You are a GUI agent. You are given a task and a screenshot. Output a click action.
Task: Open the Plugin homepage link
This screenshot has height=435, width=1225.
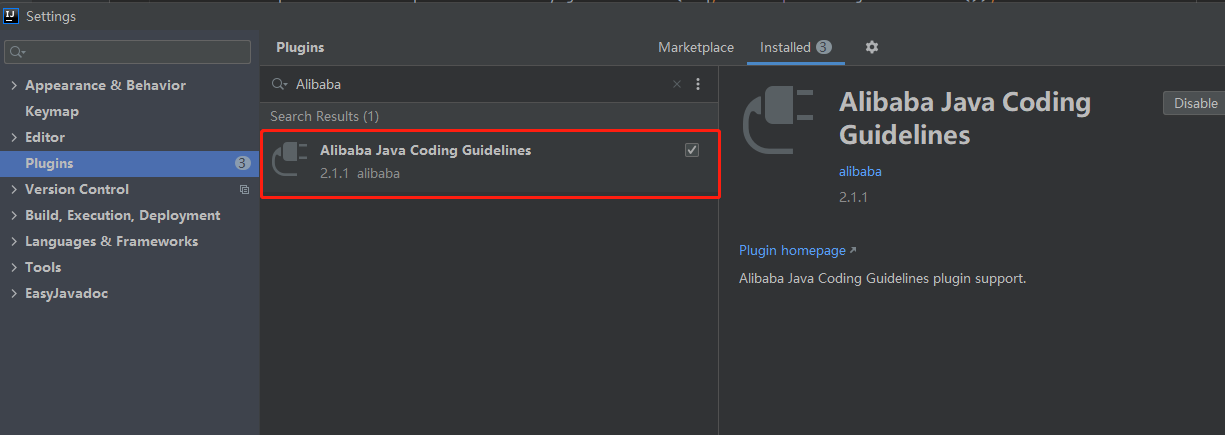click(x=797, y=250)
